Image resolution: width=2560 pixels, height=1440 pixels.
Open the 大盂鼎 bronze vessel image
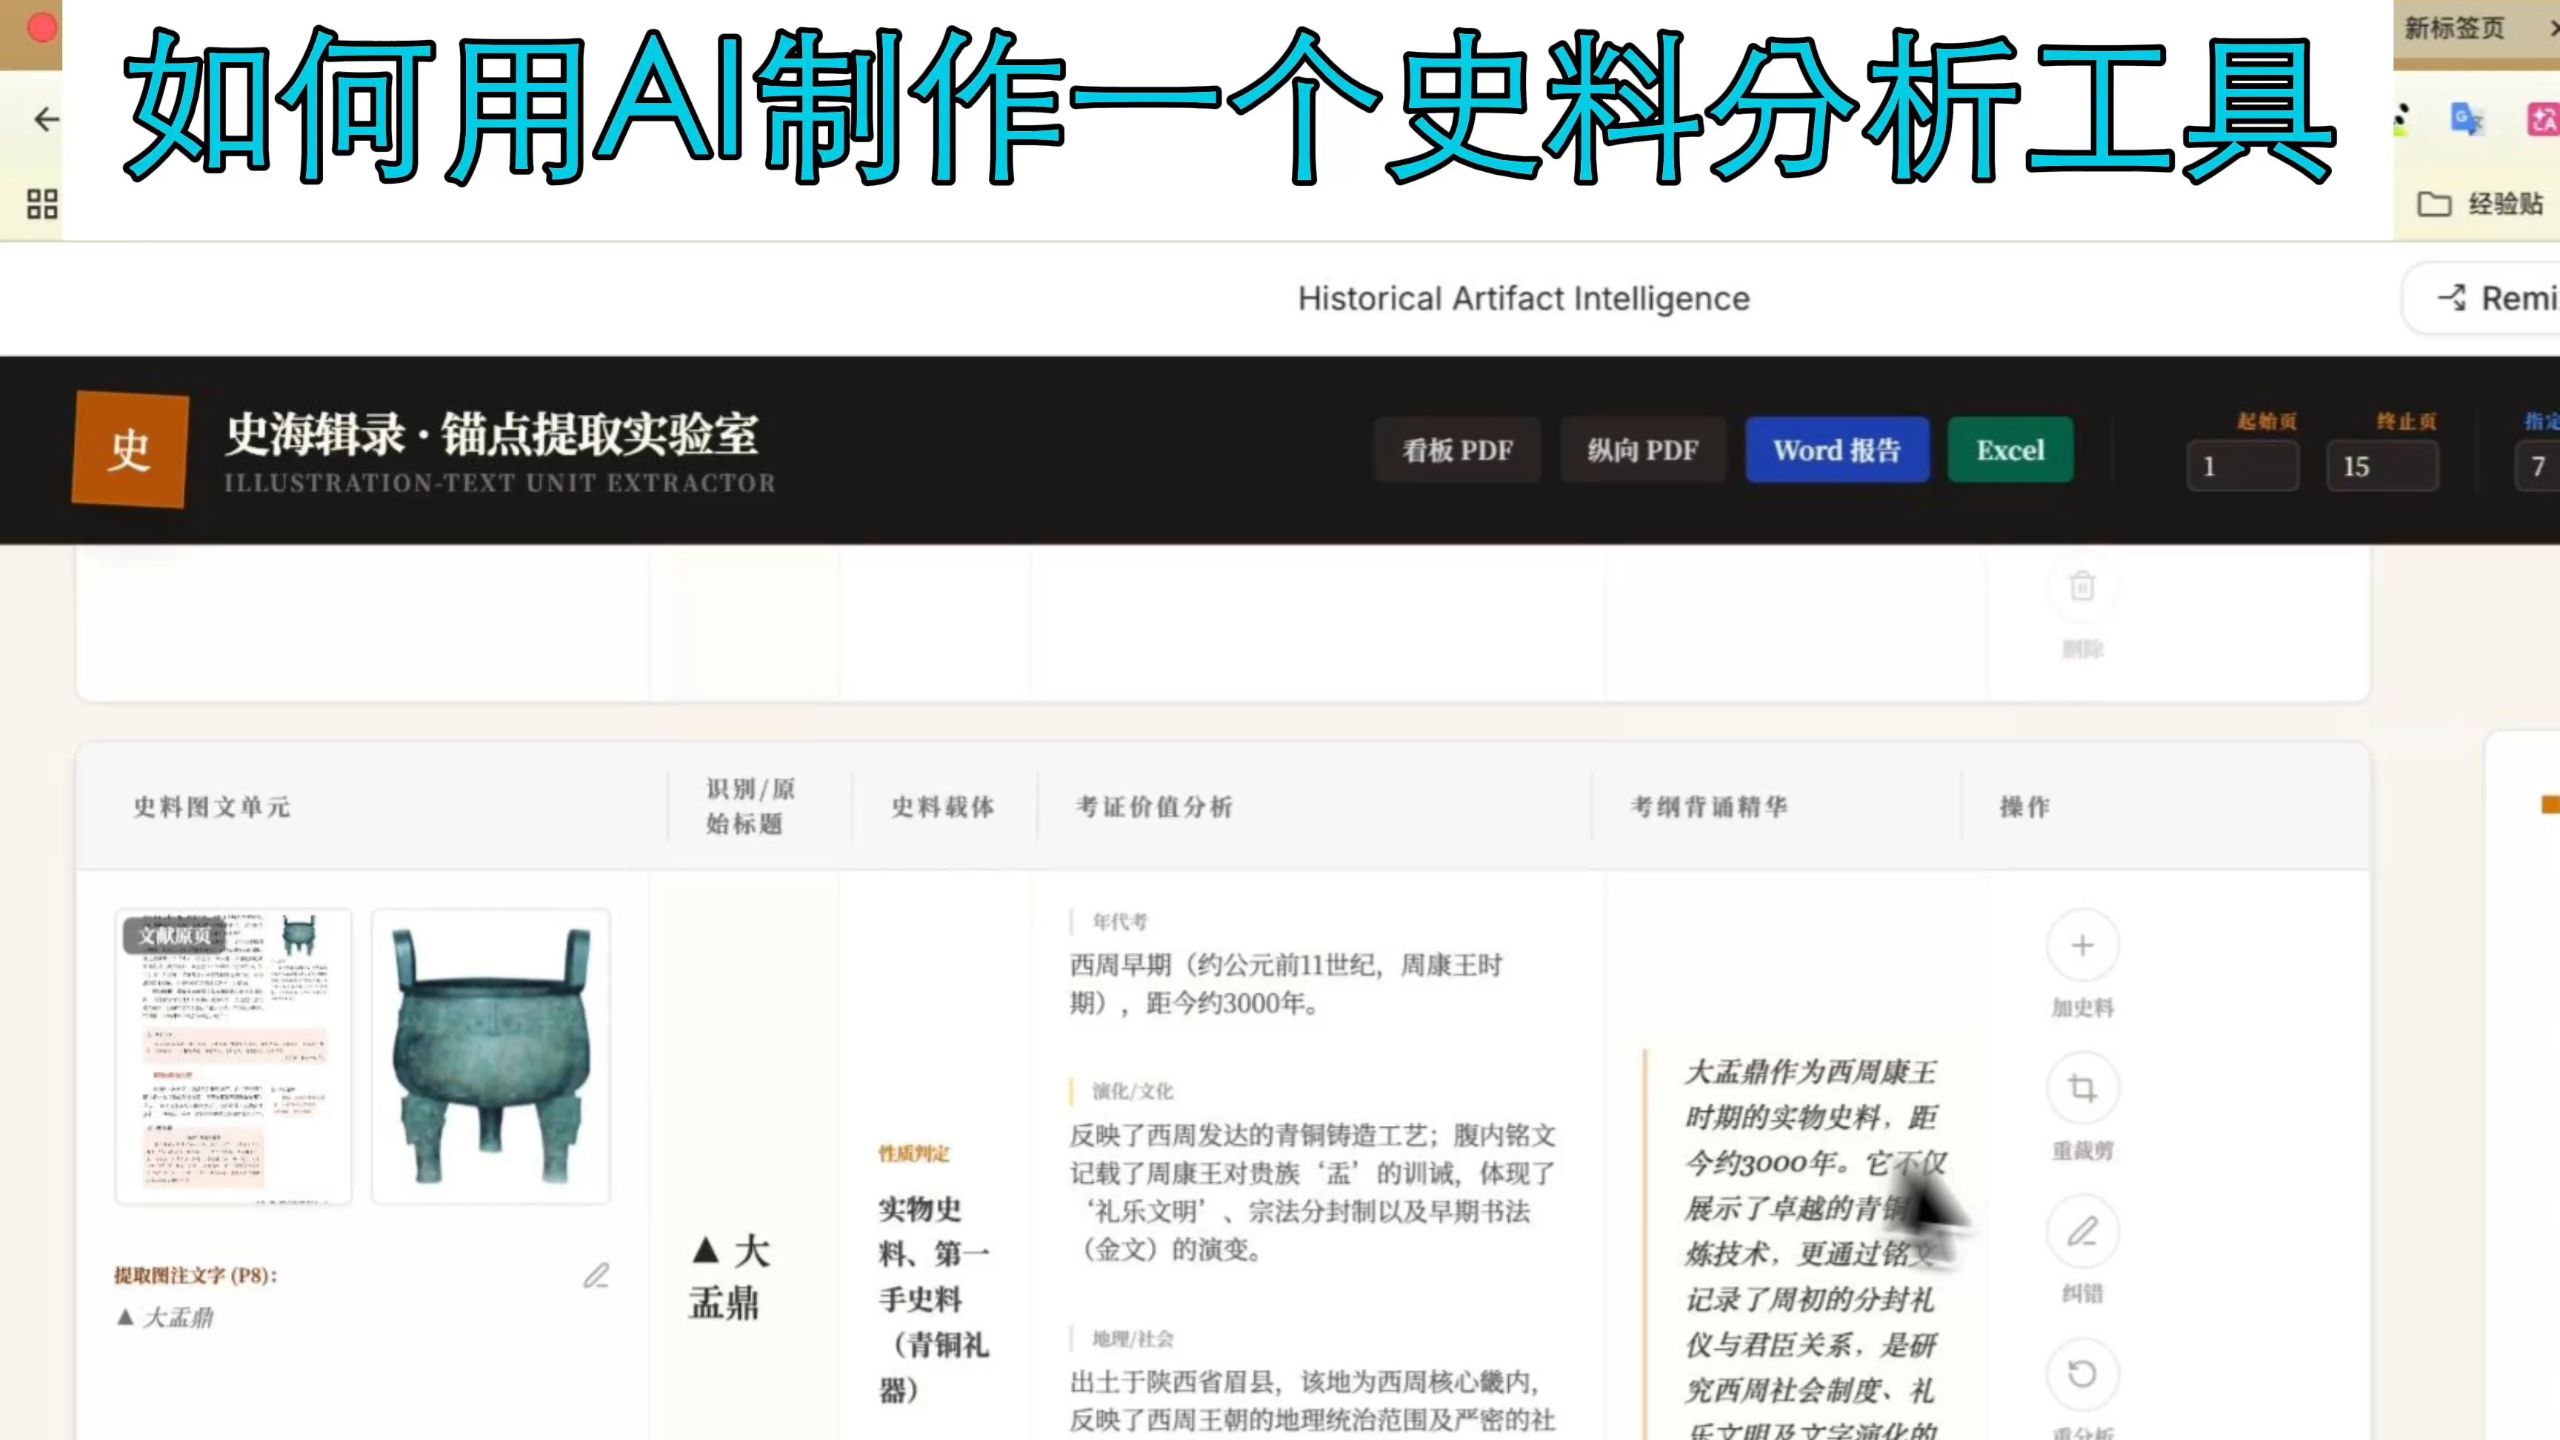490,1057
